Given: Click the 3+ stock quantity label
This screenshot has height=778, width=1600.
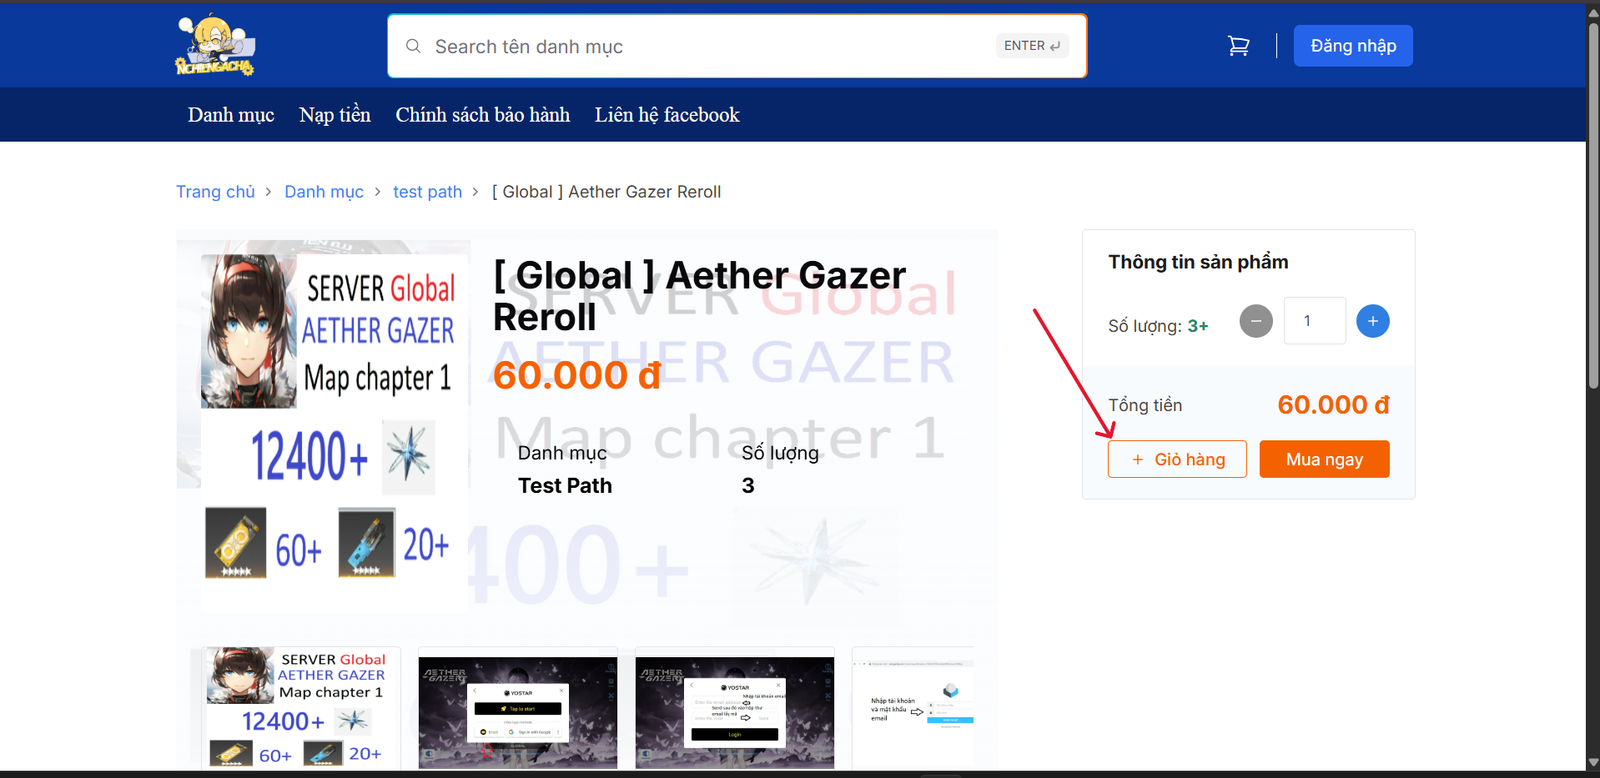Looking at the screenshot, I should point(1198,326).
